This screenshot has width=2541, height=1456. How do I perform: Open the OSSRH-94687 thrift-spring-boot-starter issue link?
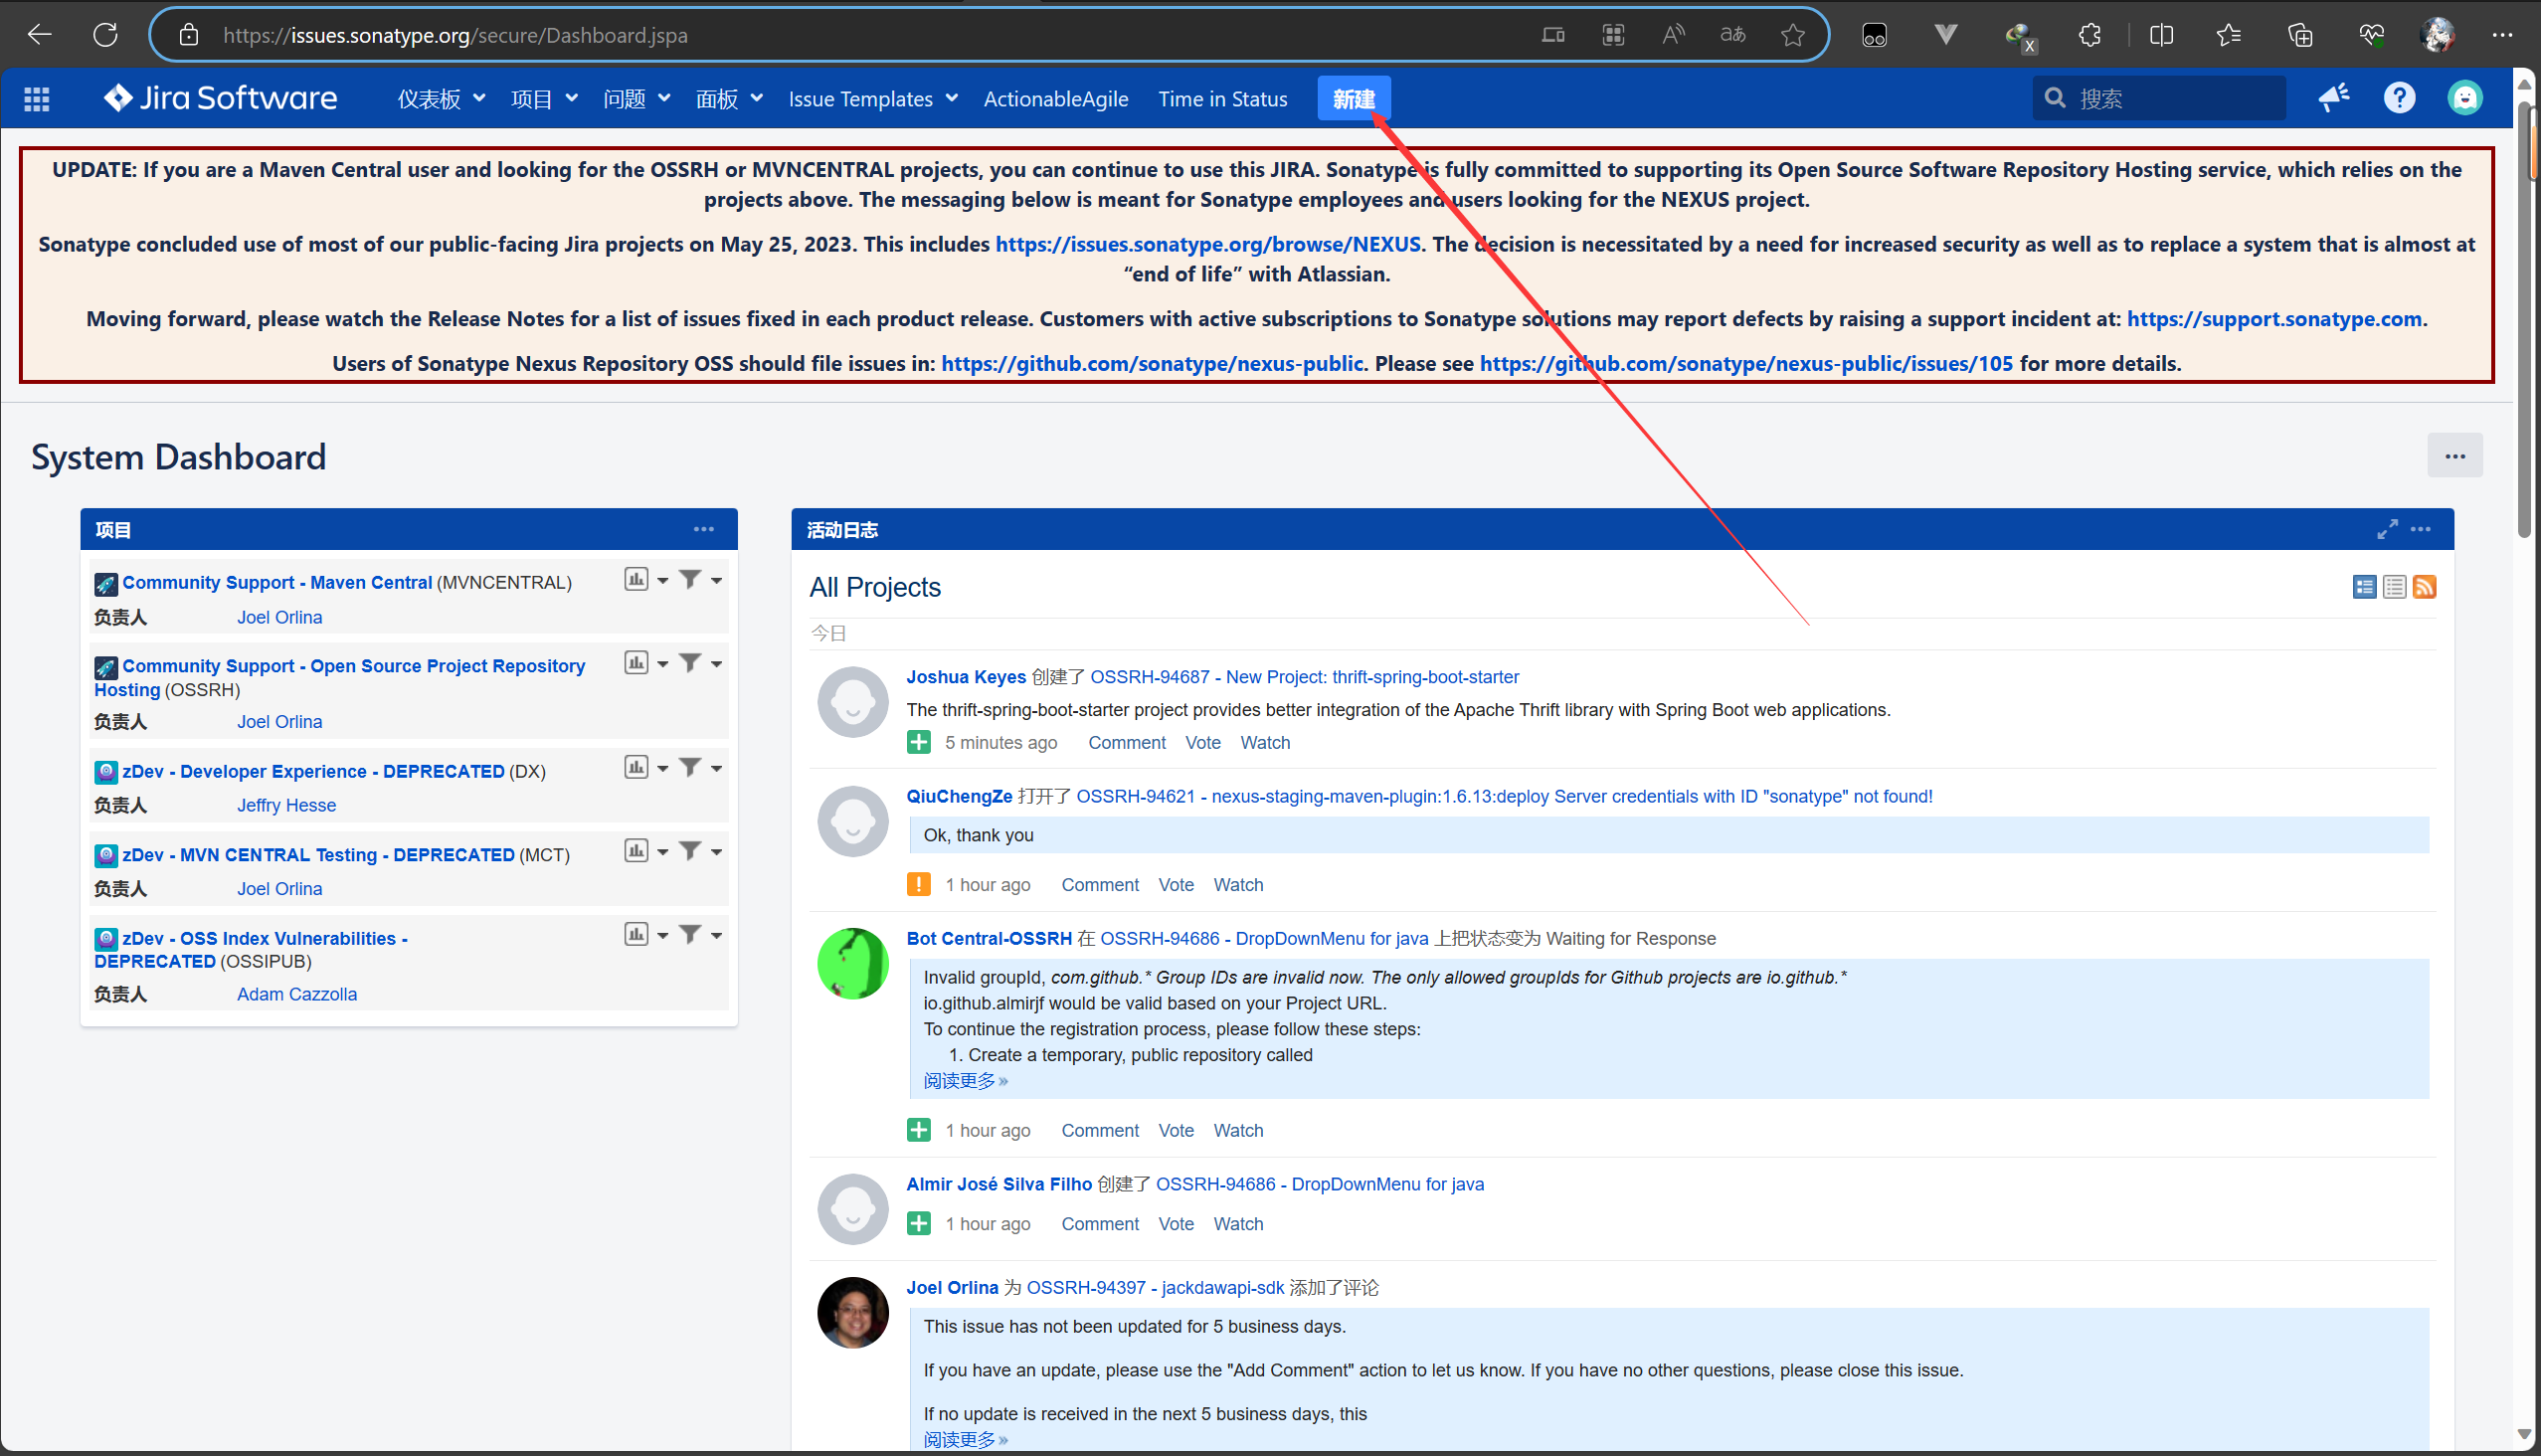tap(1304, 677)
